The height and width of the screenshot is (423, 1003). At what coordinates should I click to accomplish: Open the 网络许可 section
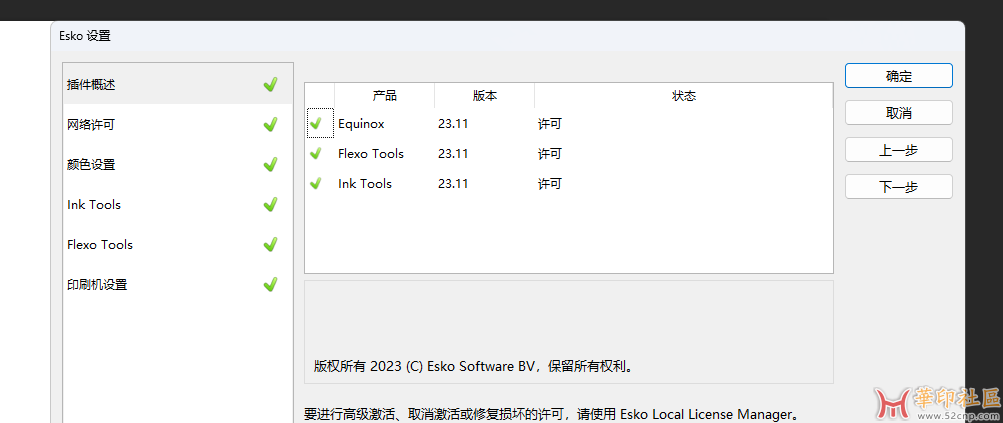tap(178, 125)
